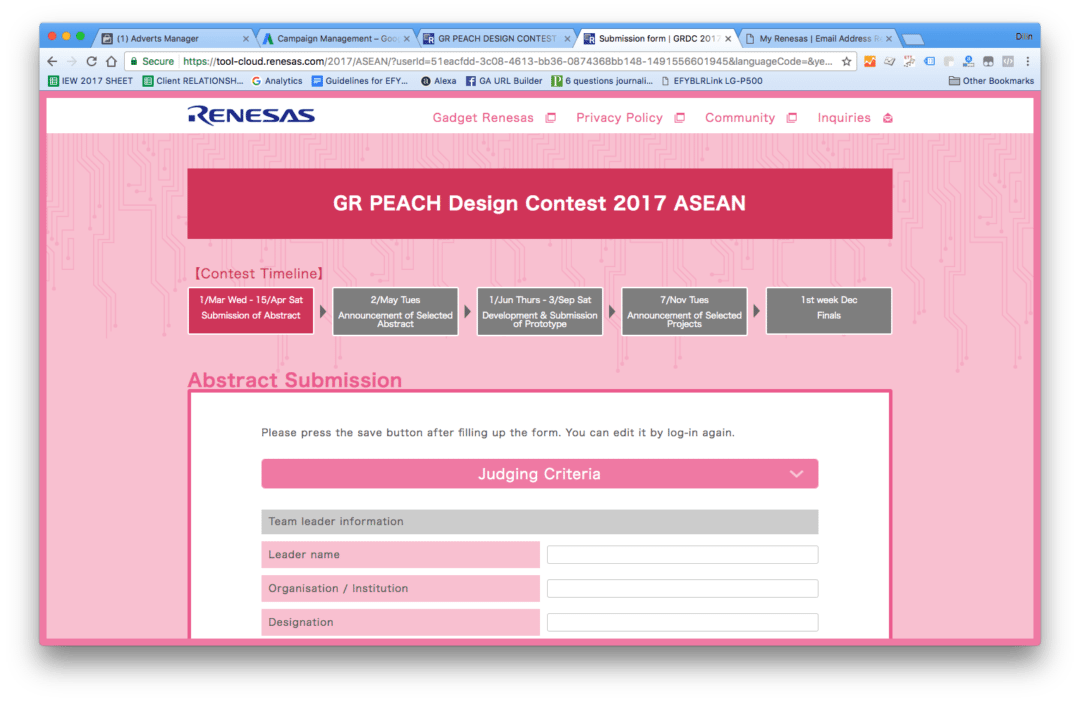The height and width of the screenshot is (702, 1080).
Task: Open the Chrome three-dot menu
Action: 1027,61
